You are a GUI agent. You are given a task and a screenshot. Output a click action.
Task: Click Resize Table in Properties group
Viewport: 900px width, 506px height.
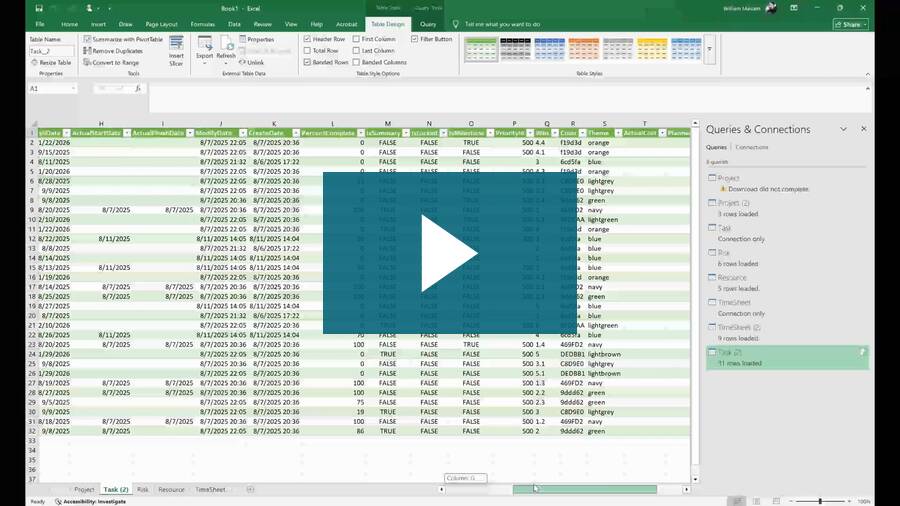coord(51,62)
